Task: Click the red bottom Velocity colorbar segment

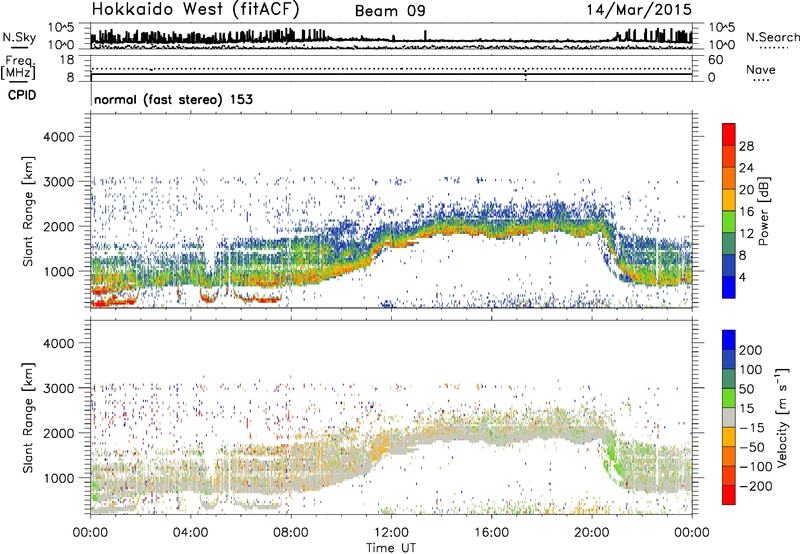Action: 729,495
